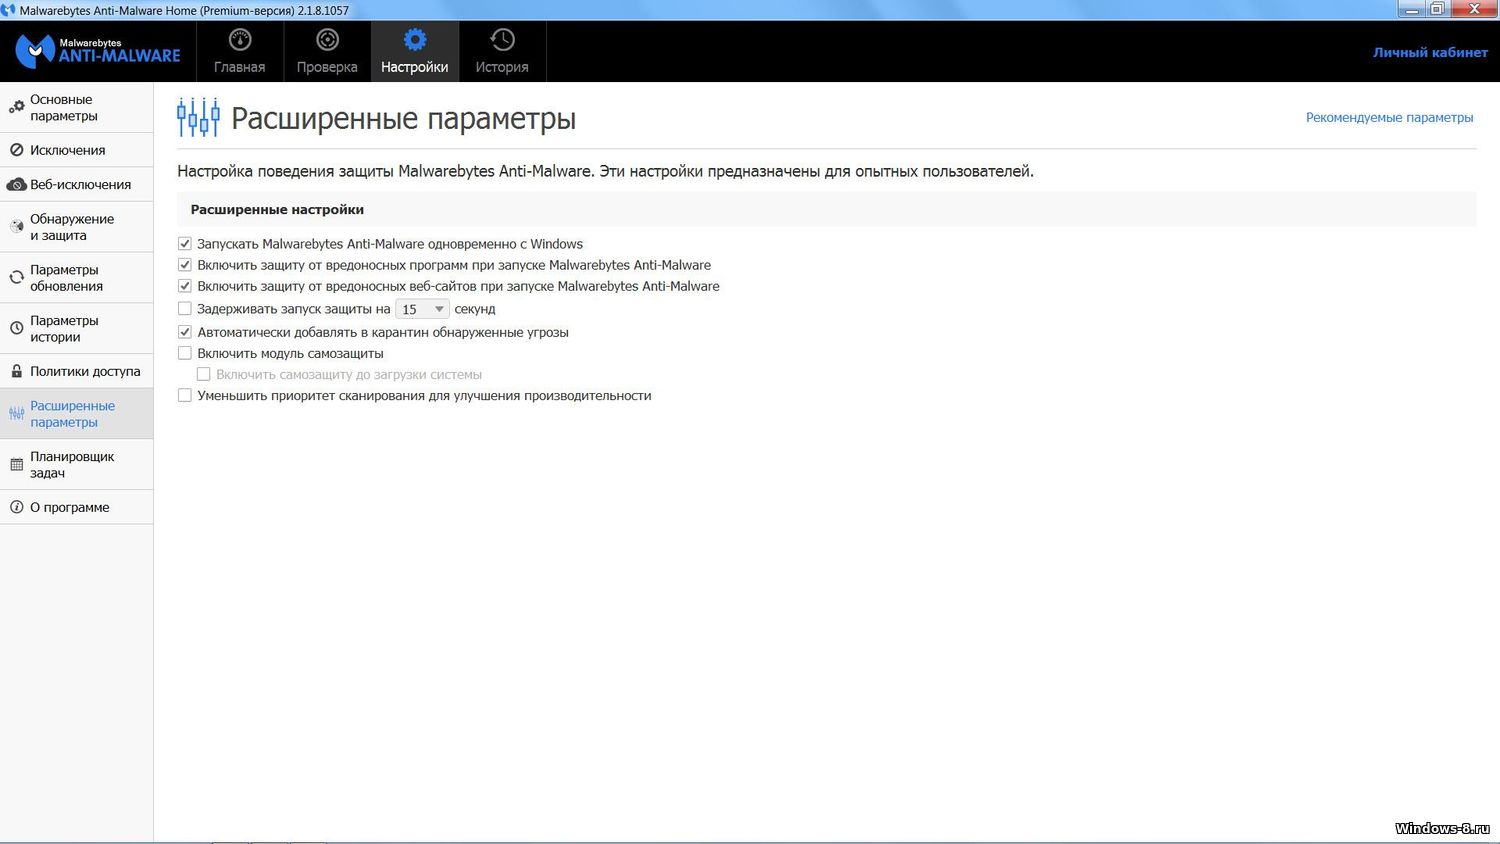Click the История clock icon
1500x844 pixels.
(502, 40)
